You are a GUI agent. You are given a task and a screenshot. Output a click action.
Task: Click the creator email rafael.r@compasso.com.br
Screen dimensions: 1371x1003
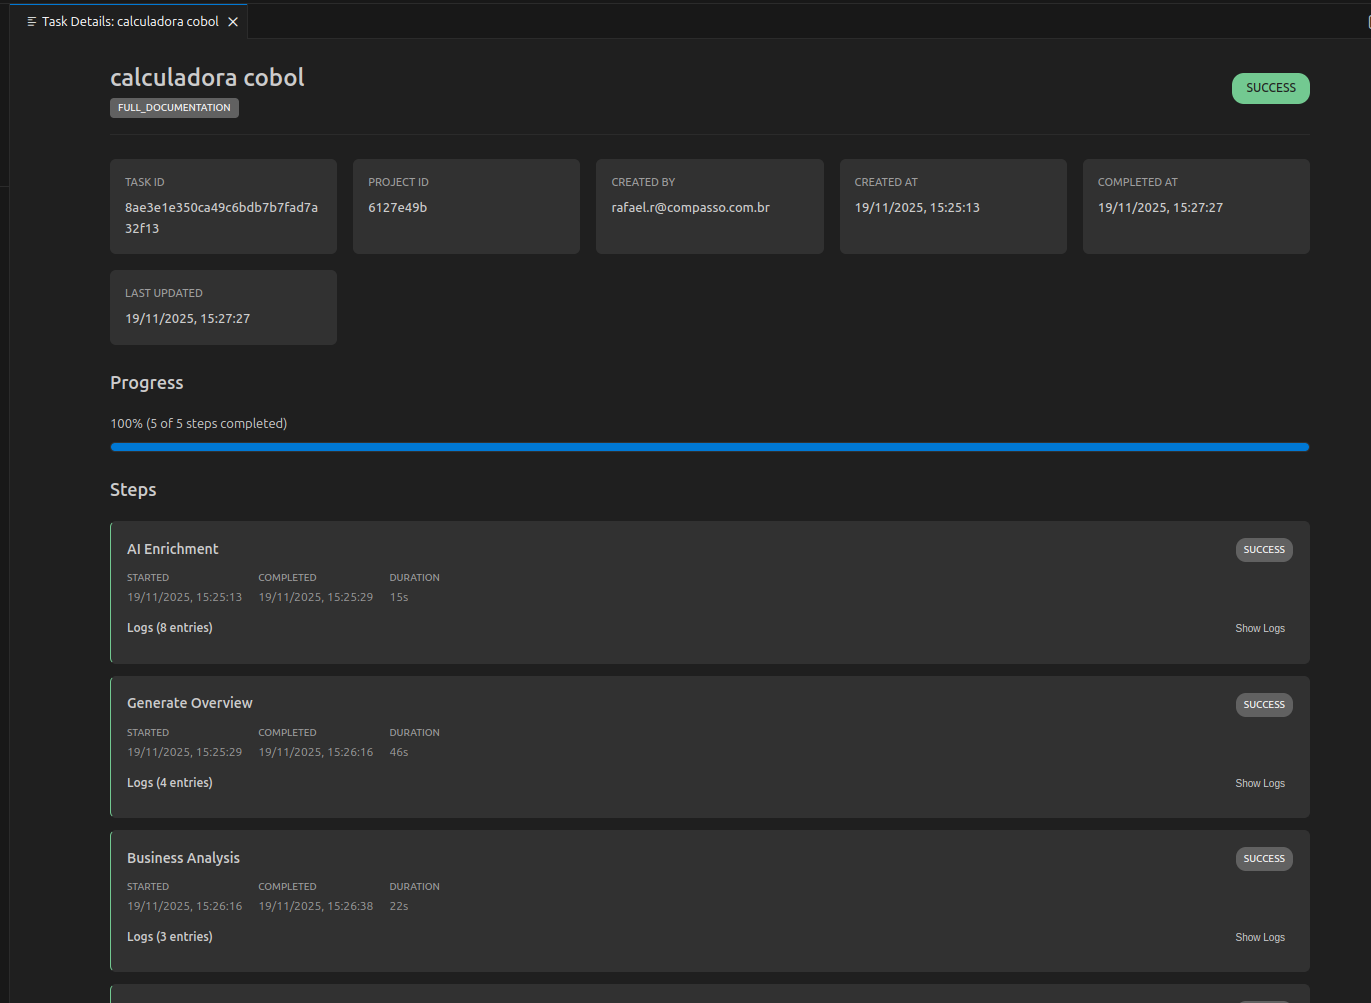pos(690,207)
